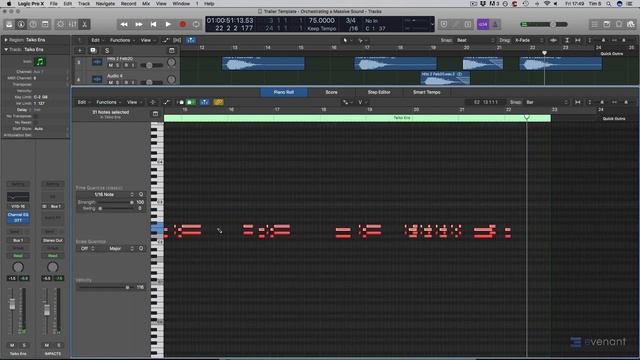Image resolution: width=640 pixels, height=360 pixels.
Task: Open the Mix menu in menu bar
Action: pyautogui.click(x=146, y=4)
